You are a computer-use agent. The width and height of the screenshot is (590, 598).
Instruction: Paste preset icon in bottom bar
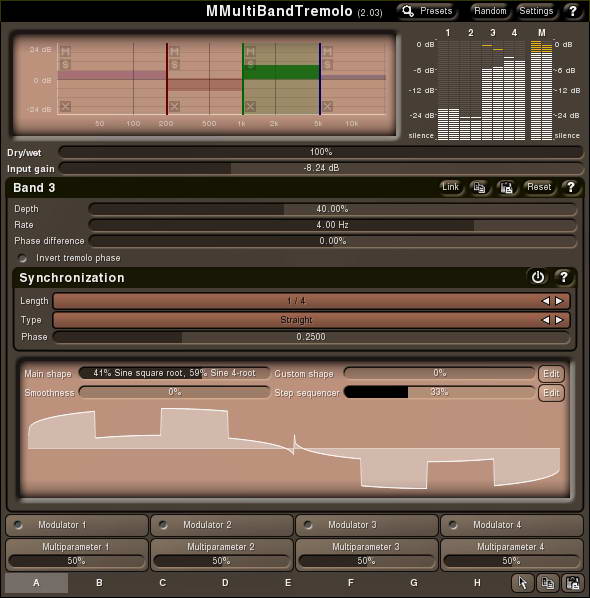(573, 583)
